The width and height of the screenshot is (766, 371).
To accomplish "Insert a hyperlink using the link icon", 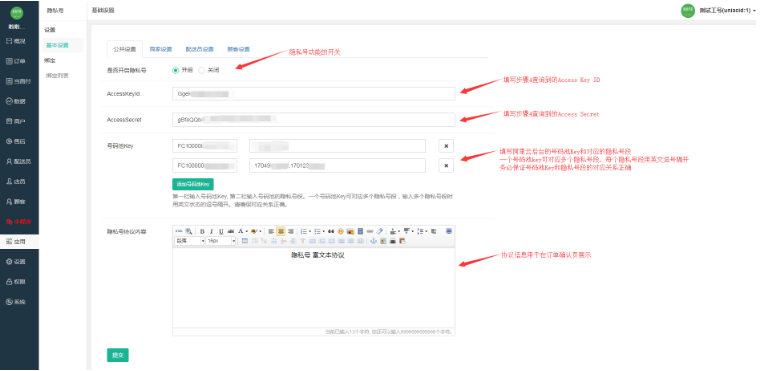I will point(370,232).
